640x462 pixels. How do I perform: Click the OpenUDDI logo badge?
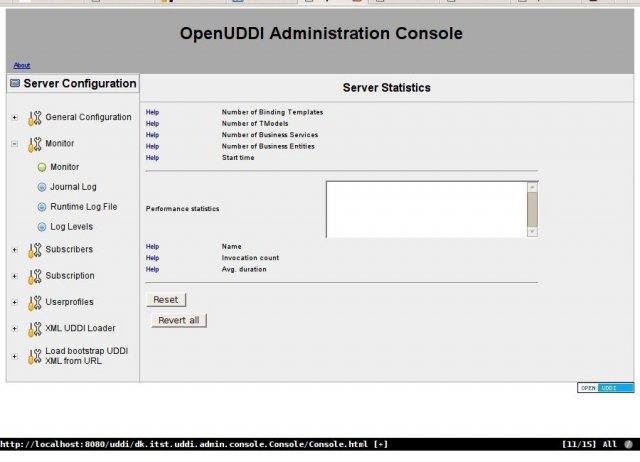pos(606,388)
